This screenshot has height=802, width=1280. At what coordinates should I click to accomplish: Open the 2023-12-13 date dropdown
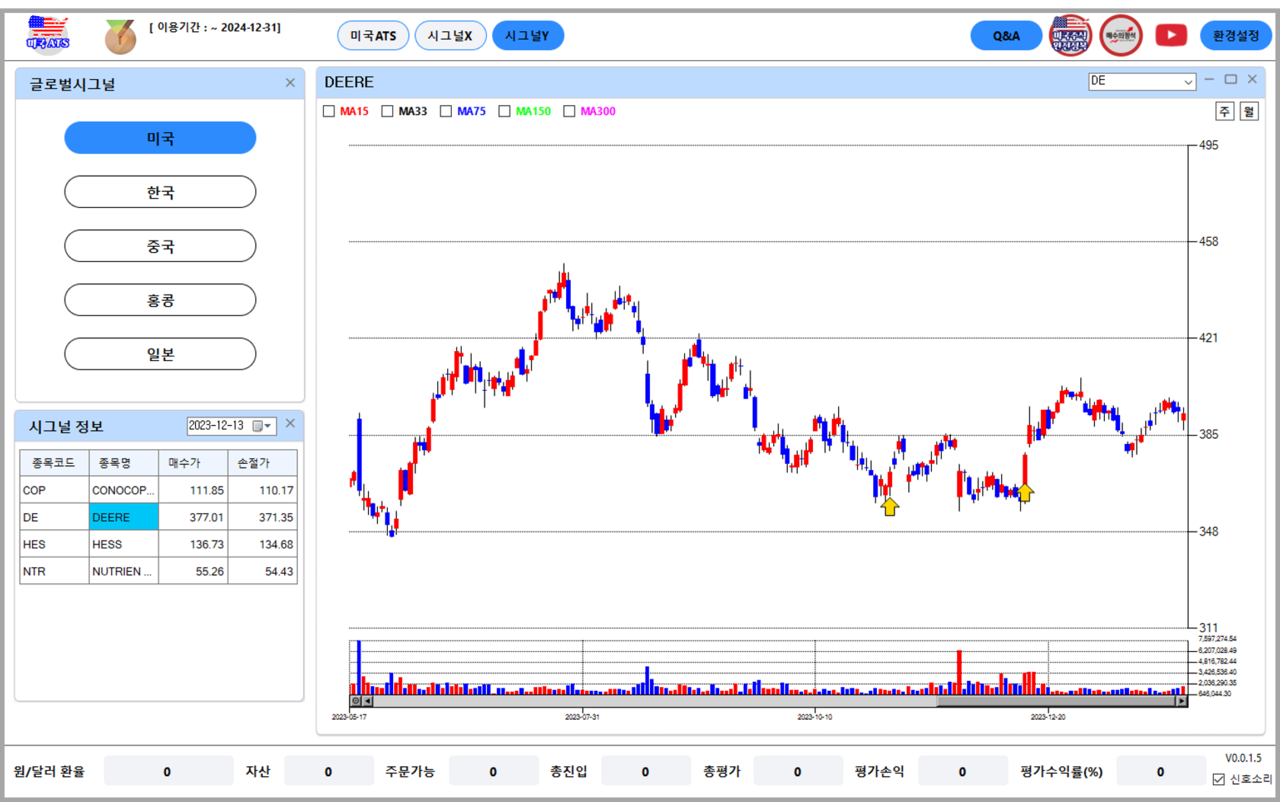coord(268,426)
